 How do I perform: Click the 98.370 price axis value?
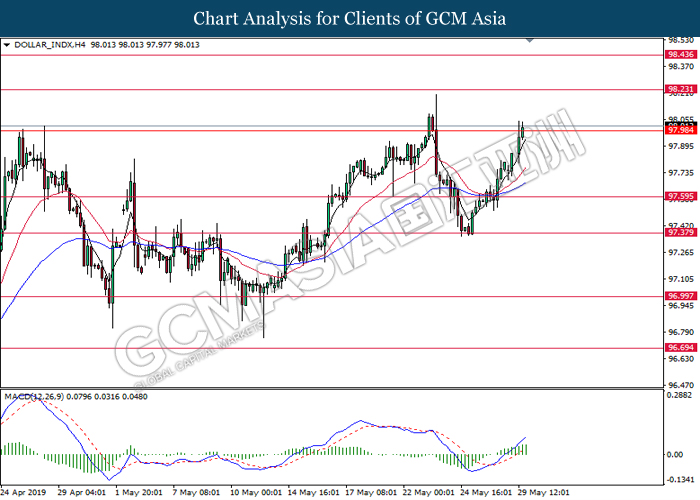click(x=681, y=67)
